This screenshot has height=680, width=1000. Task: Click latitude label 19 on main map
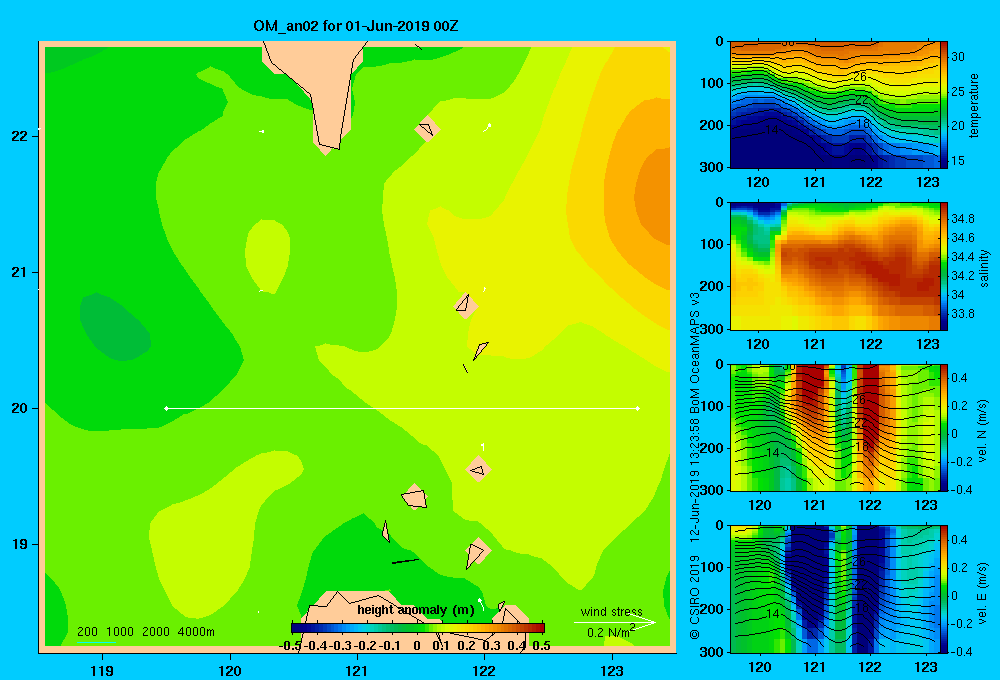pos(19,544)
